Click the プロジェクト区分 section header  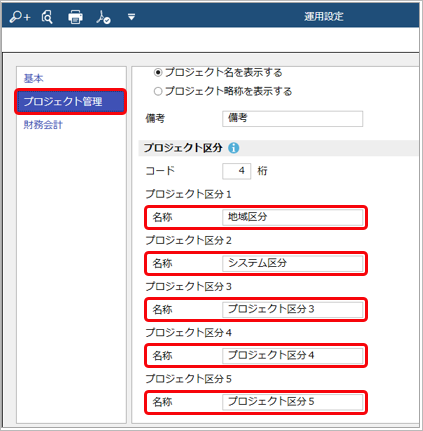point(183,148)
